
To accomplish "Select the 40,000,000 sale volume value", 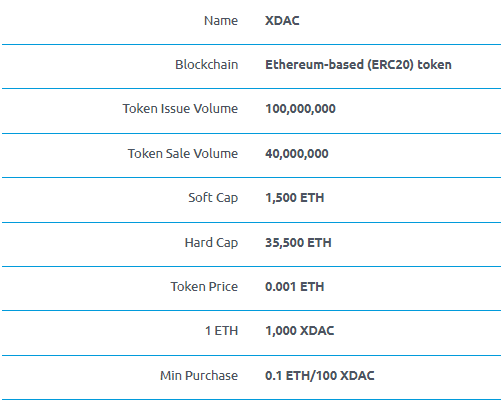I will point(297,154).
